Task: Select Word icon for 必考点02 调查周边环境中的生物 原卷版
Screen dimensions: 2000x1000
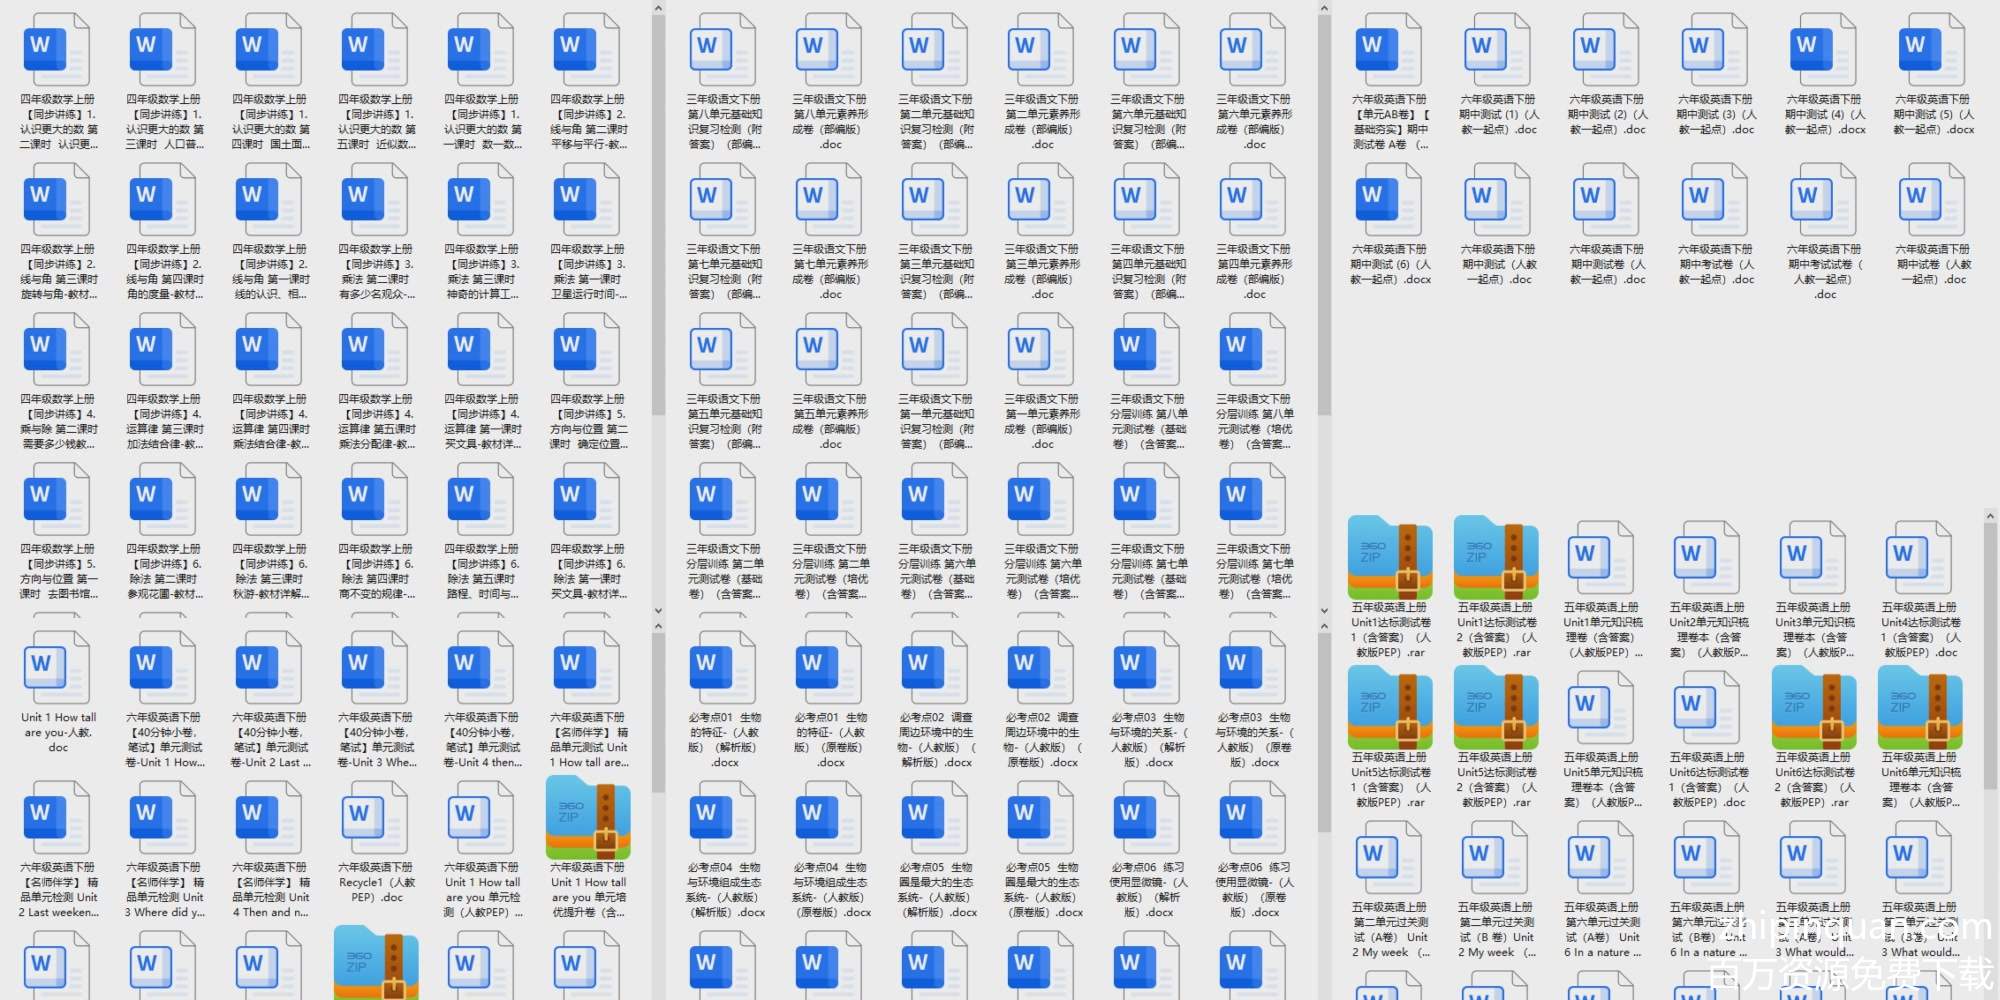Action: coord(1042,668)
